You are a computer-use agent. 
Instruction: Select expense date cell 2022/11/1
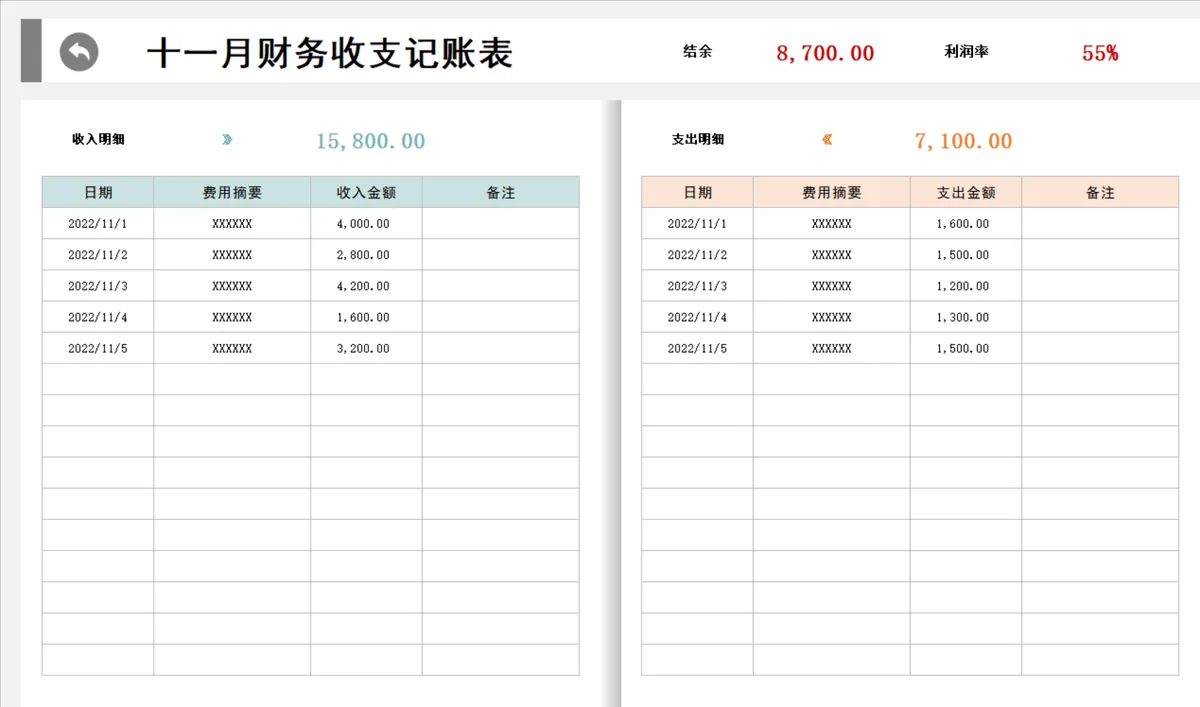[697, 224]
